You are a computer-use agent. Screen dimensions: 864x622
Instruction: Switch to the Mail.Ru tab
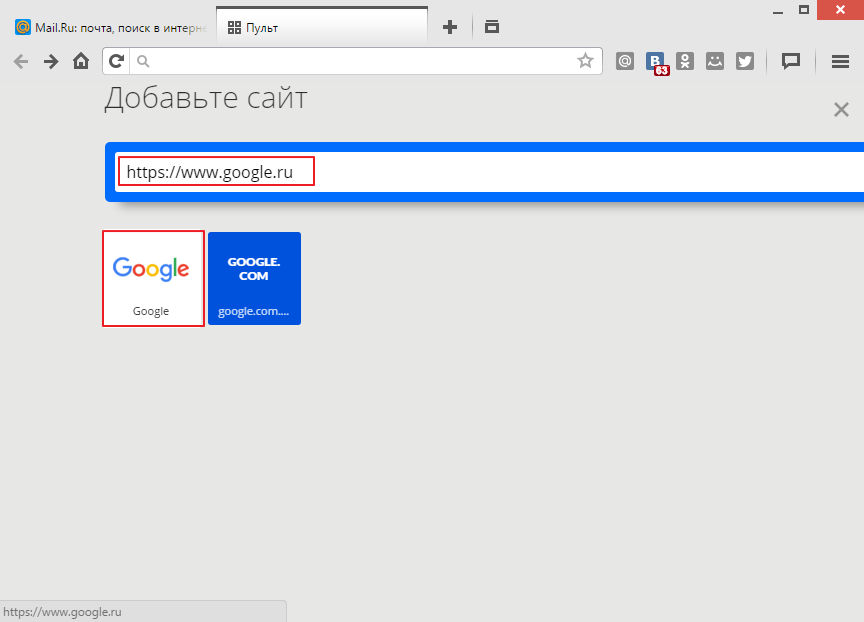tap(110, 28)
